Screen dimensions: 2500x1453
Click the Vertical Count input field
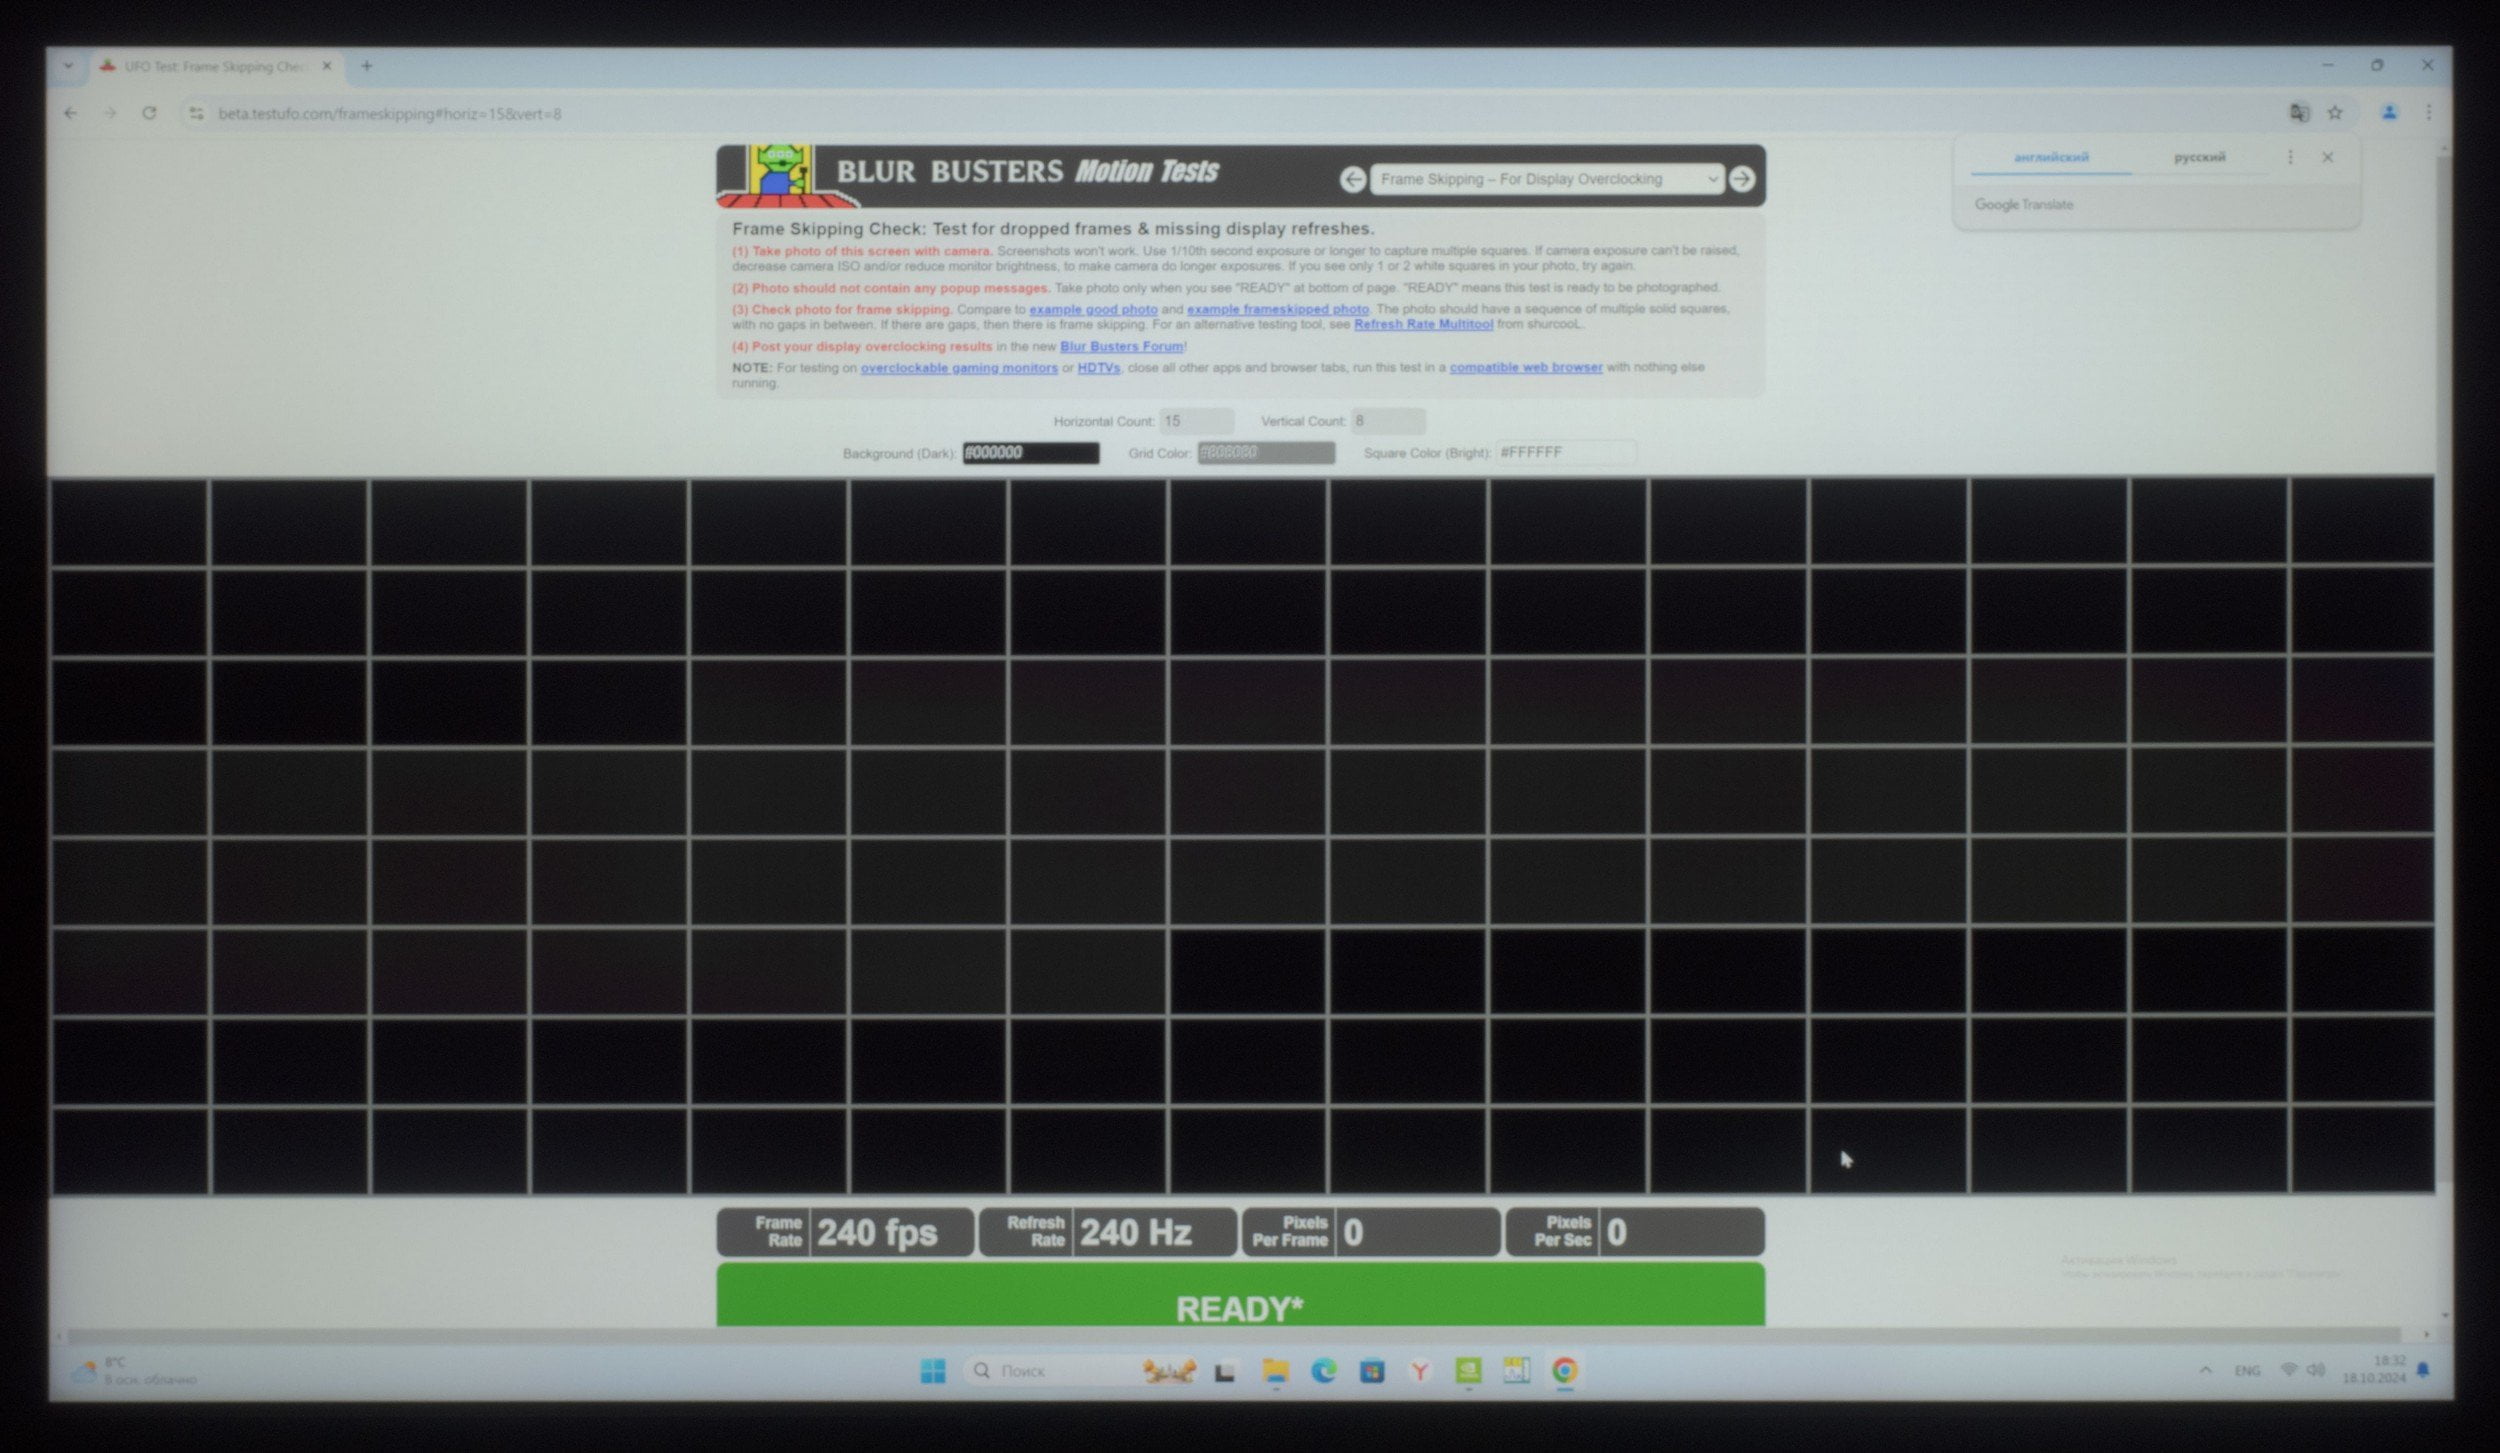(1387, 422)
